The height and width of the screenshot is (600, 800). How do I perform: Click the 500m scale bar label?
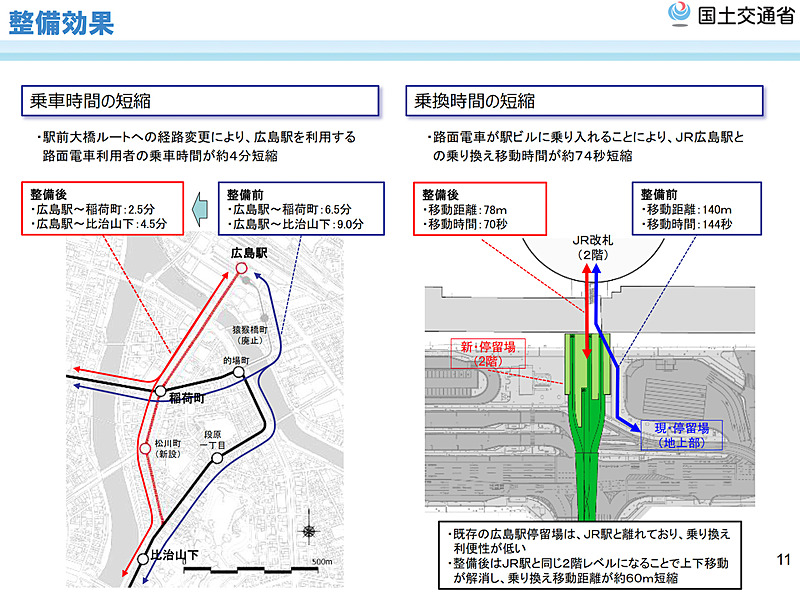click(x=322, y=561)
